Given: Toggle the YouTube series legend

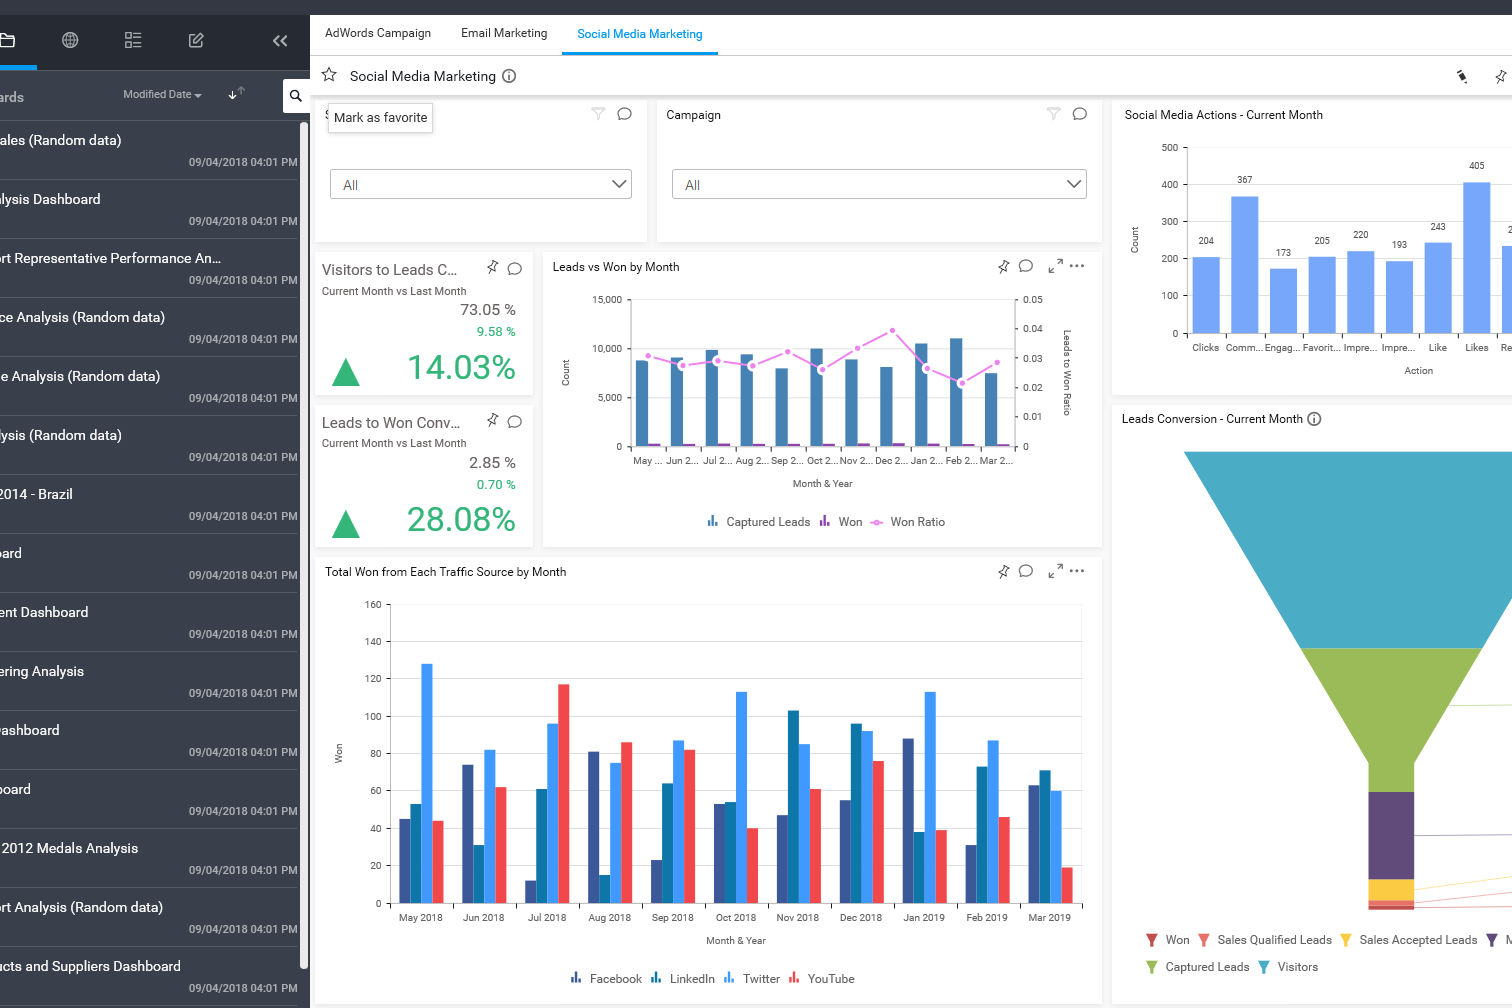Looking at the screenshot, I should tap(822, 979).
